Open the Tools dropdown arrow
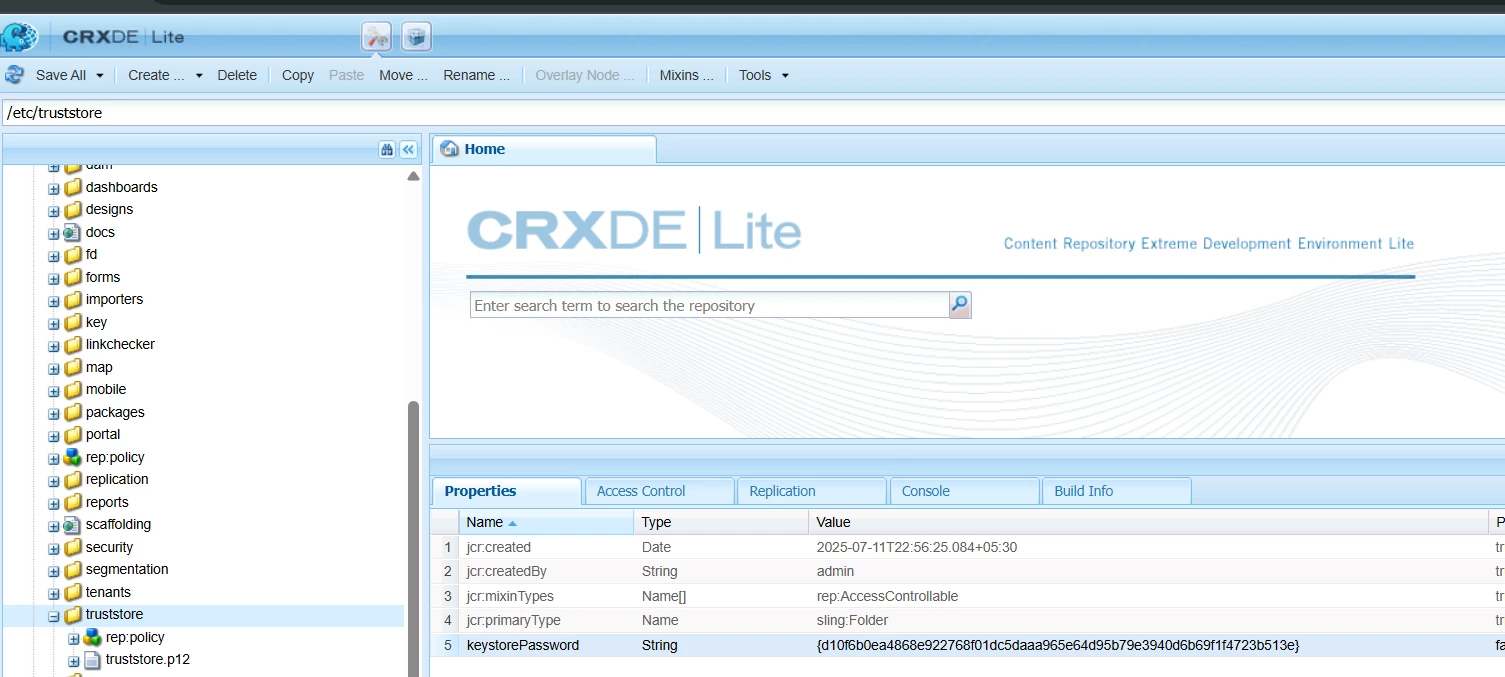This screenshot has height=677, width=1505. click(785, 75)
